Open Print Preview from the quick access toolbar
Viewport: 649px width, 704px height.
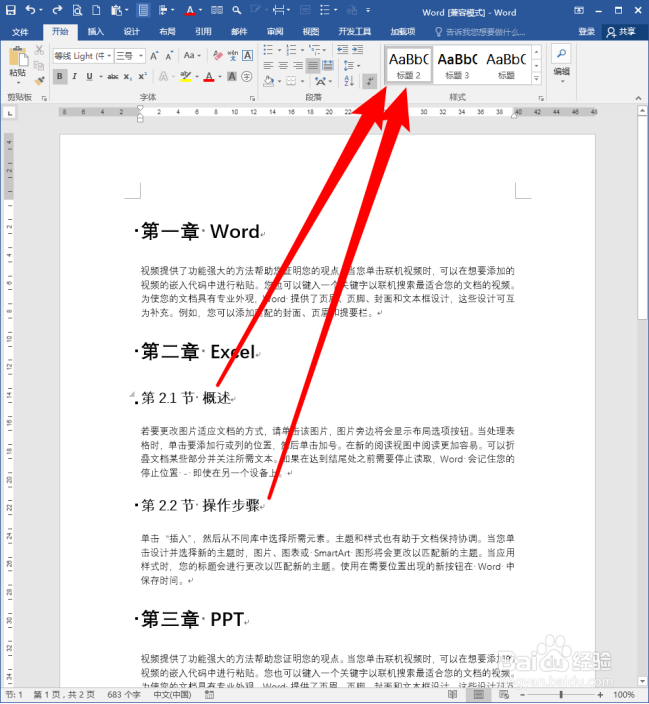tap(77, 10)
